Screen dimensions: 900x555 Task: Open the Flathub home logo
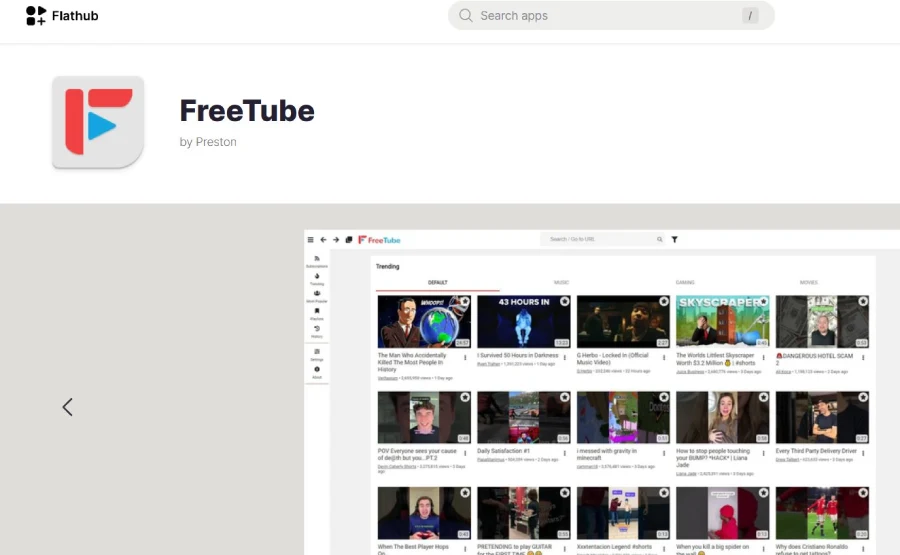pyautogui.click(x=62, y=15)
